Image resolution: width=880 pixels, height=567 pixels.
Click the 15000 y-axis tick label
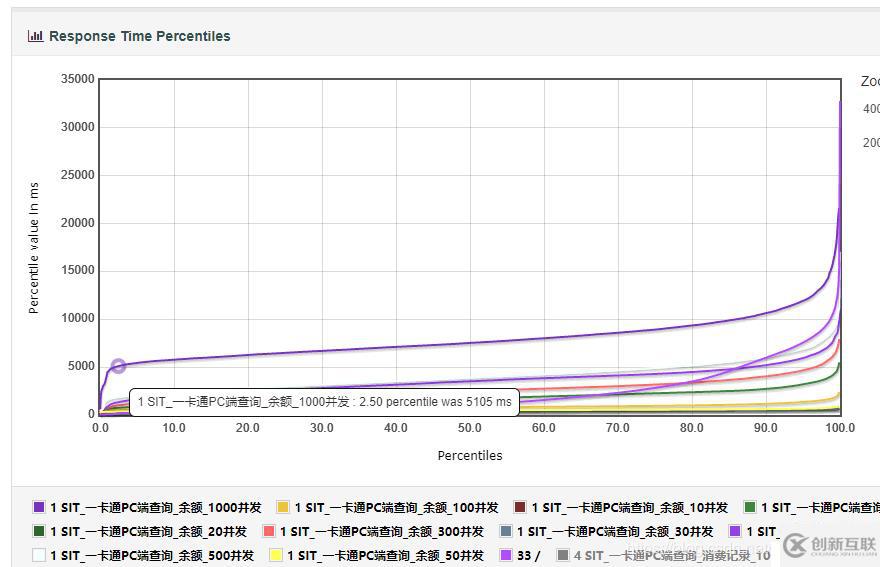pos(78,270)
